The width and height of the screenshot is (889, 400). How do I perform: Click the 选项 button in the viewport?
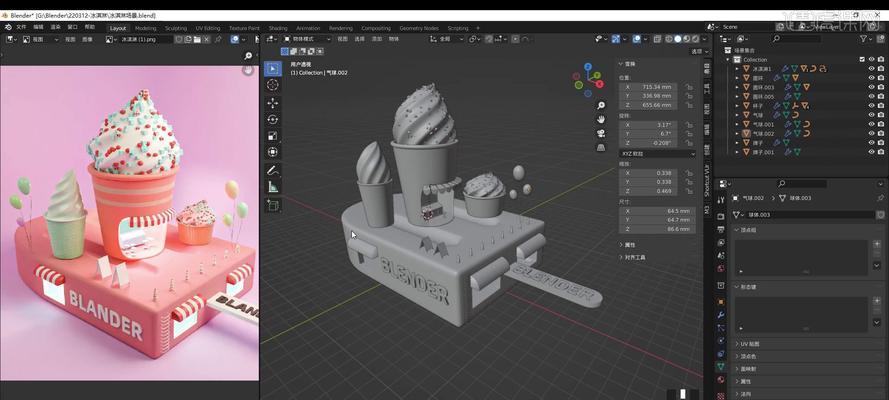click(x=697, y=51)
